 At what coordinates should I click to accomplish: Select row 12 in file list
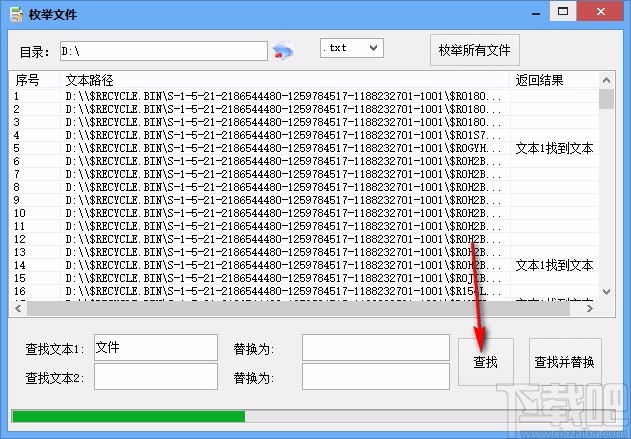304,239
